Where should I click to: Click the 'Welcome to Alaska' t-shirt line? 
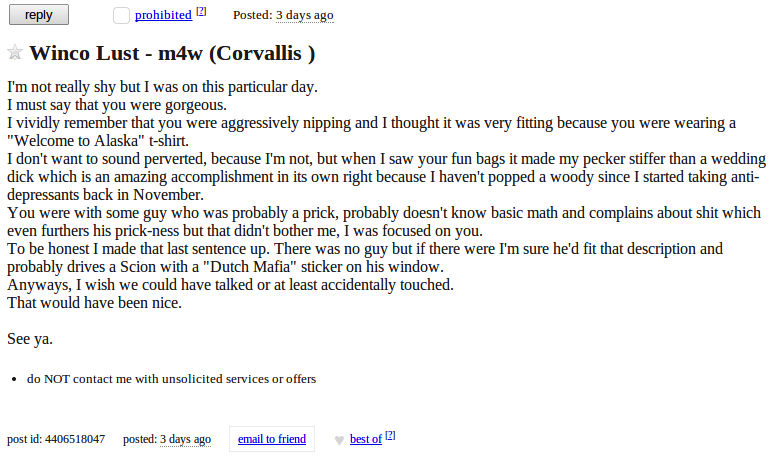98,141
